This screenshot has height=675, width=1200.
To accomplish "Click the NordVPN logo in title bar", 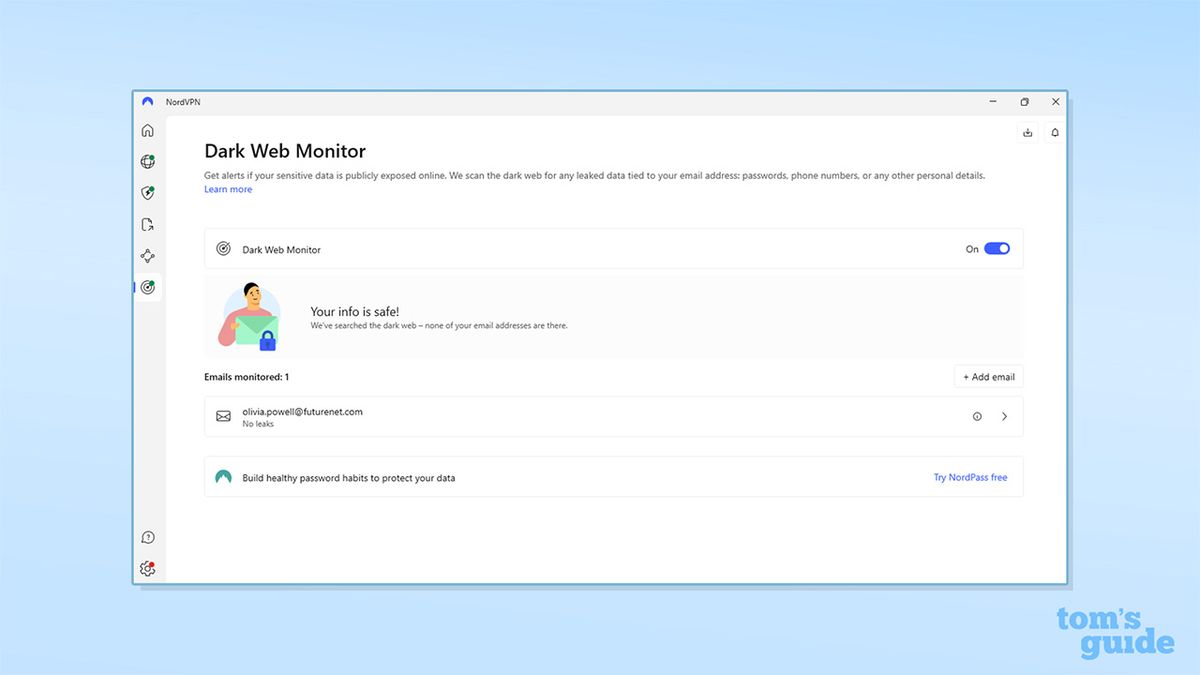I will coord(148,102).
